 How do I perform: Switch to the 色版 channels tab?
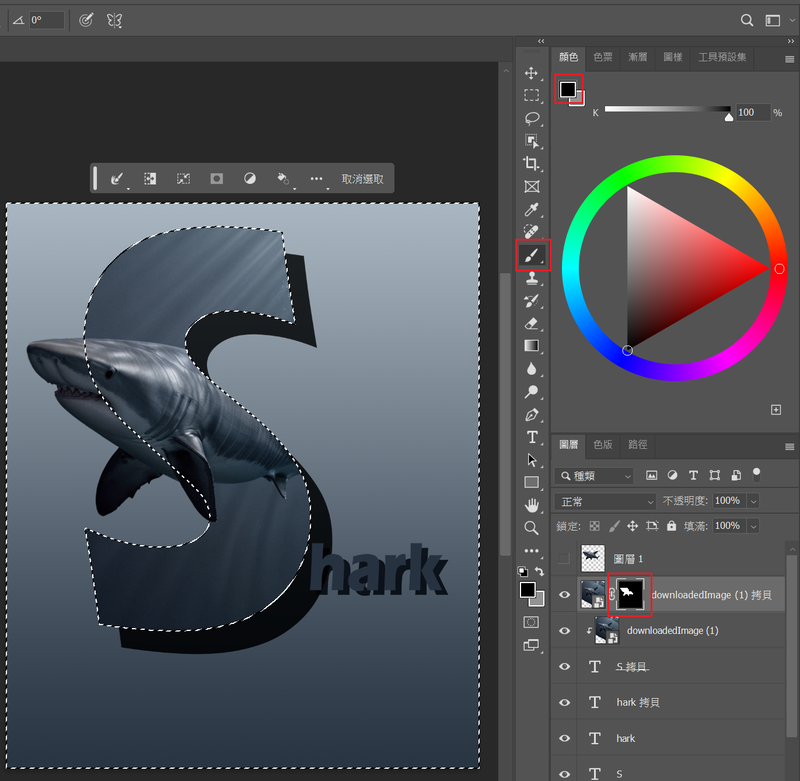pyautogui.click(x=603, y=444)
